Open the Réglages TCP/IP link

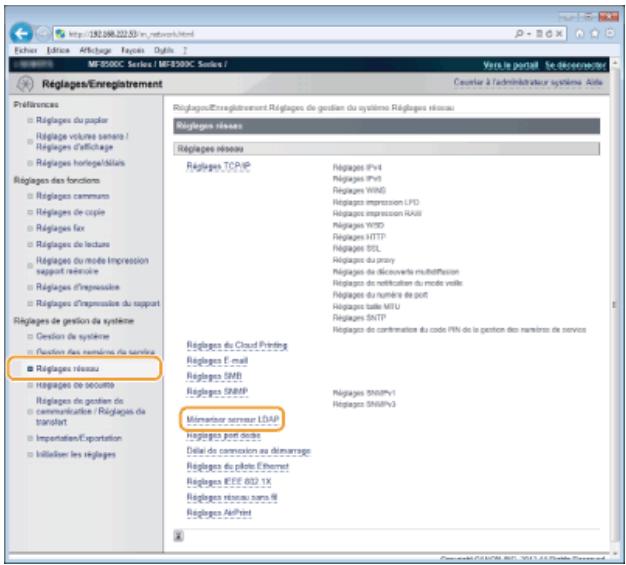[218, 166]
